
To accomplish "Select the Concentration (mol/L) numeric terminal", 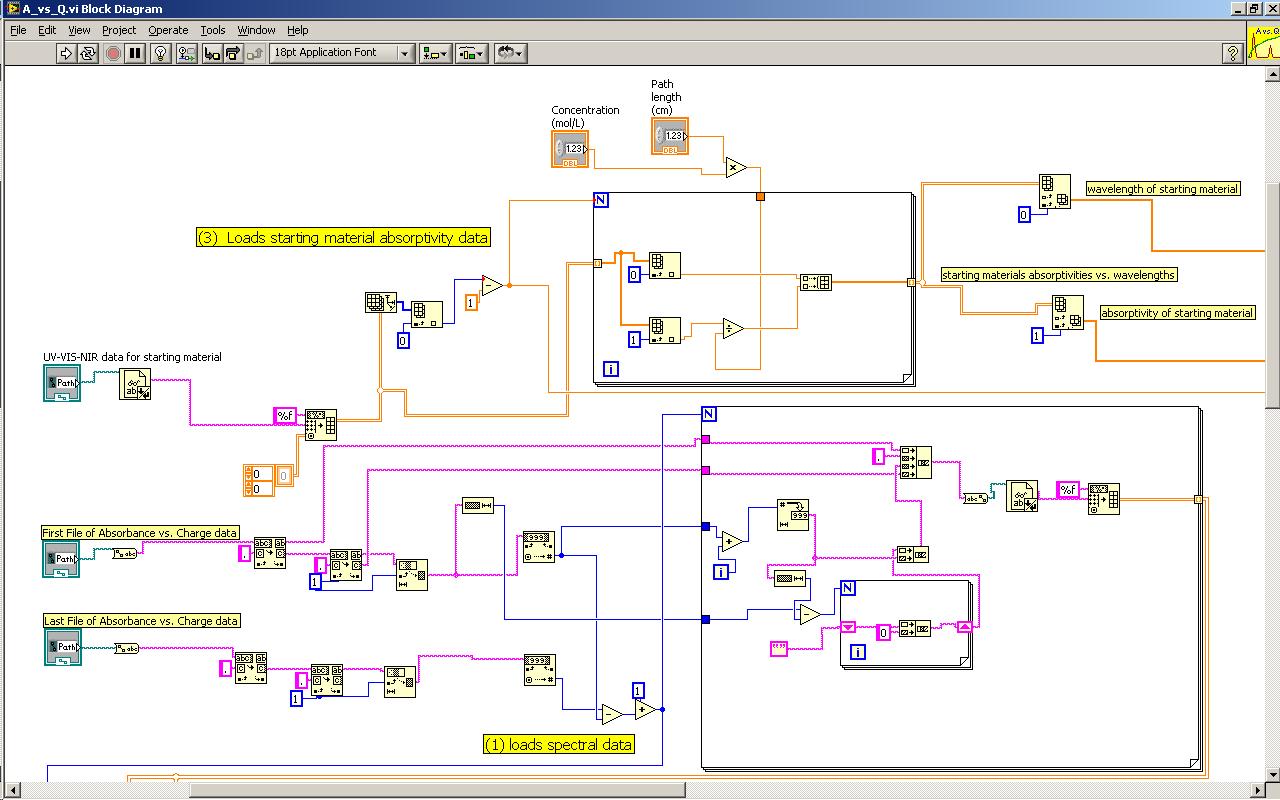I will click(x=570, y=149).
